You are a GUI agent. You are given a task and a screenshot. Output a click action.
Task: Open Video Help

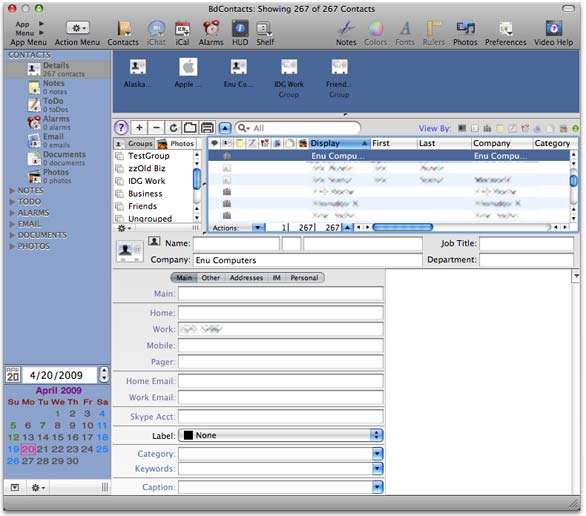coord(553,33)
